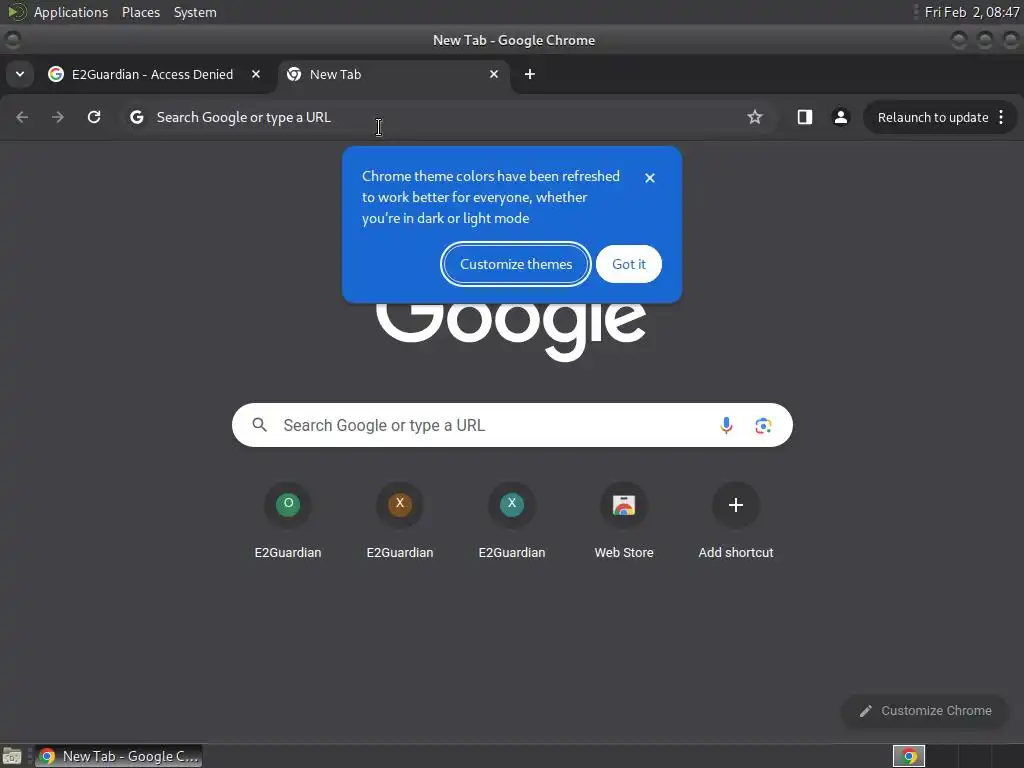Screen dimensions: 1024x768
Task: Open the System menu
Action: [195, 12]
